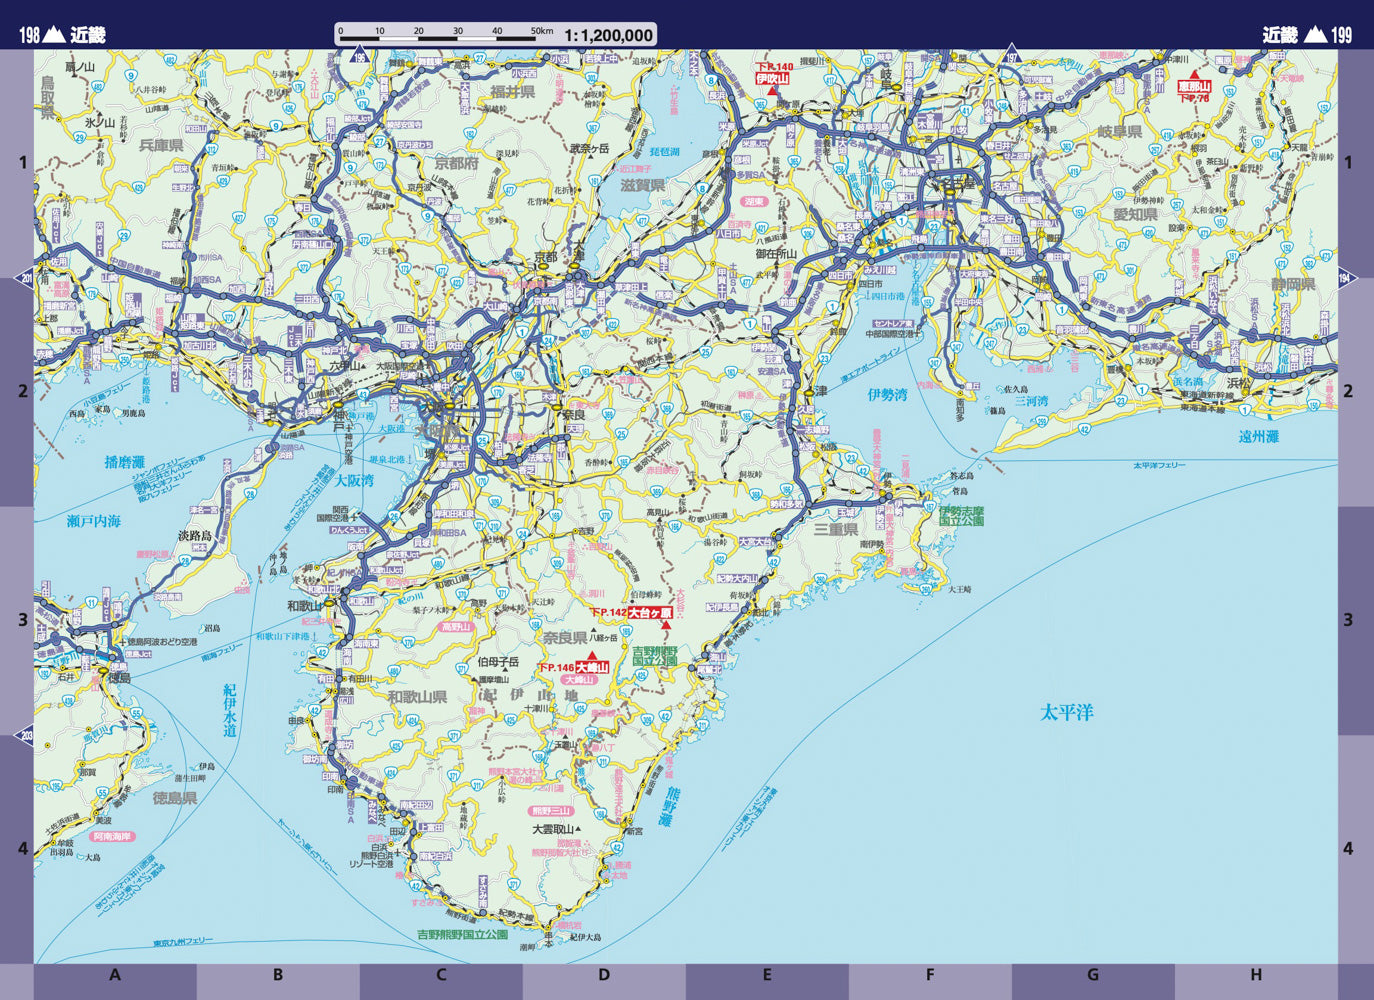Follow the page 203 arrow marker
Viewport: 1374px width, 1000px height.
[23, 736]
